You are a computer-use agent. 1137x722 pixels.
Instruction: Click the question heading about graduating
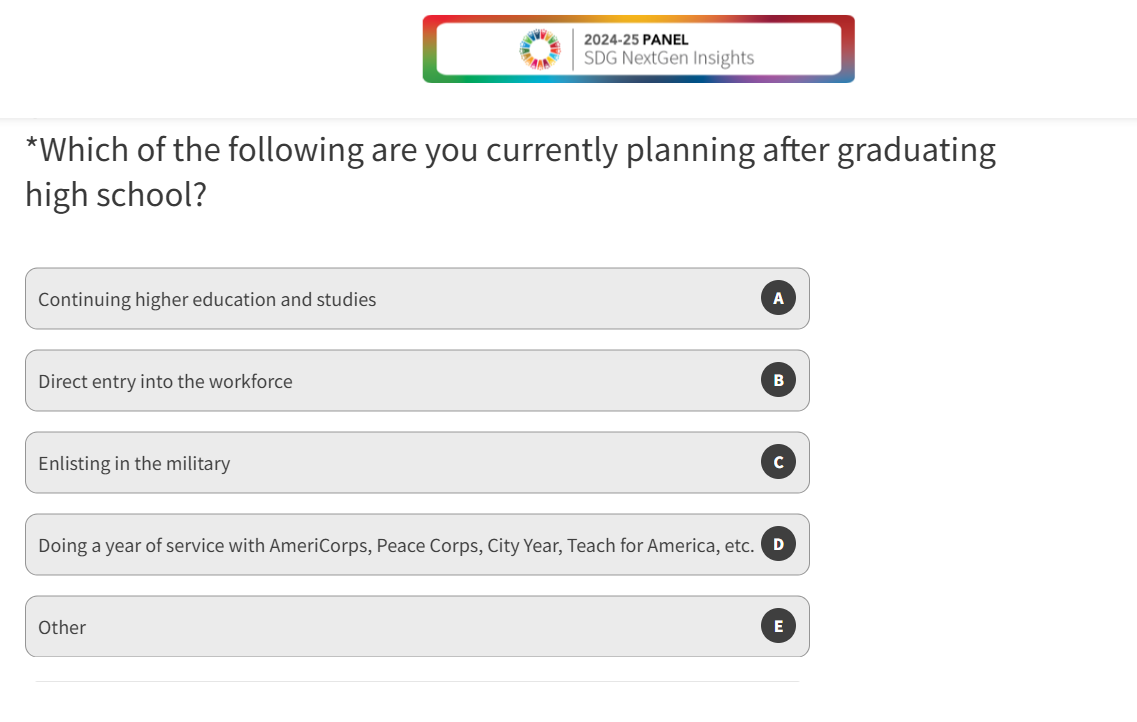(x=510, y=150)
